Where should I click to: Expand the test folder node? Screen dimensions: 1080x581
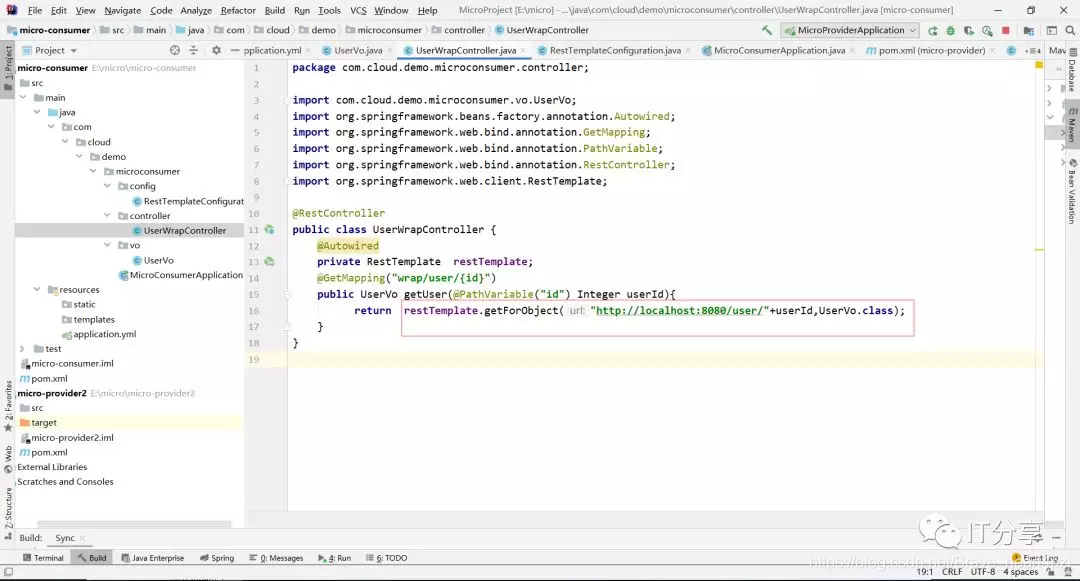tap(22, 349)
